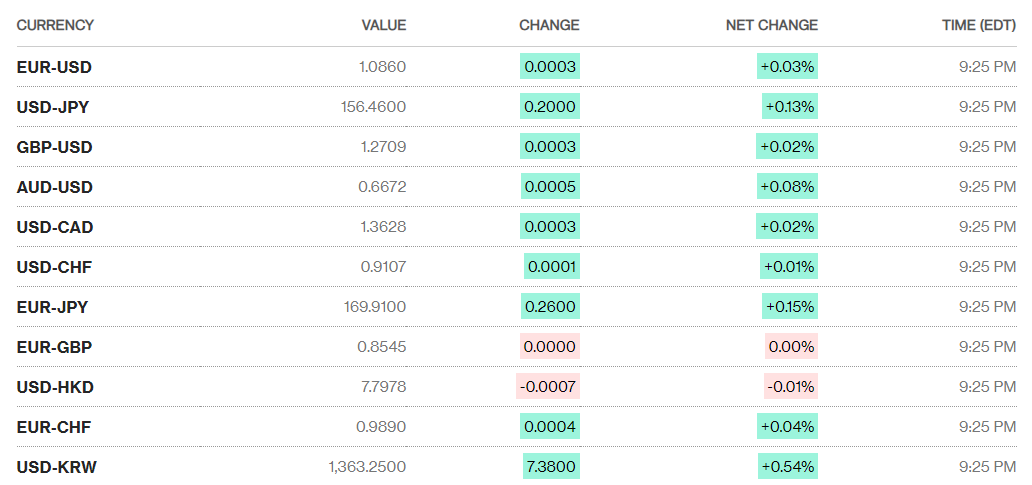Screen dimensions: 1032x485
Task: Click the GBP-USD currency pair
Action: (x=54, y=147)
